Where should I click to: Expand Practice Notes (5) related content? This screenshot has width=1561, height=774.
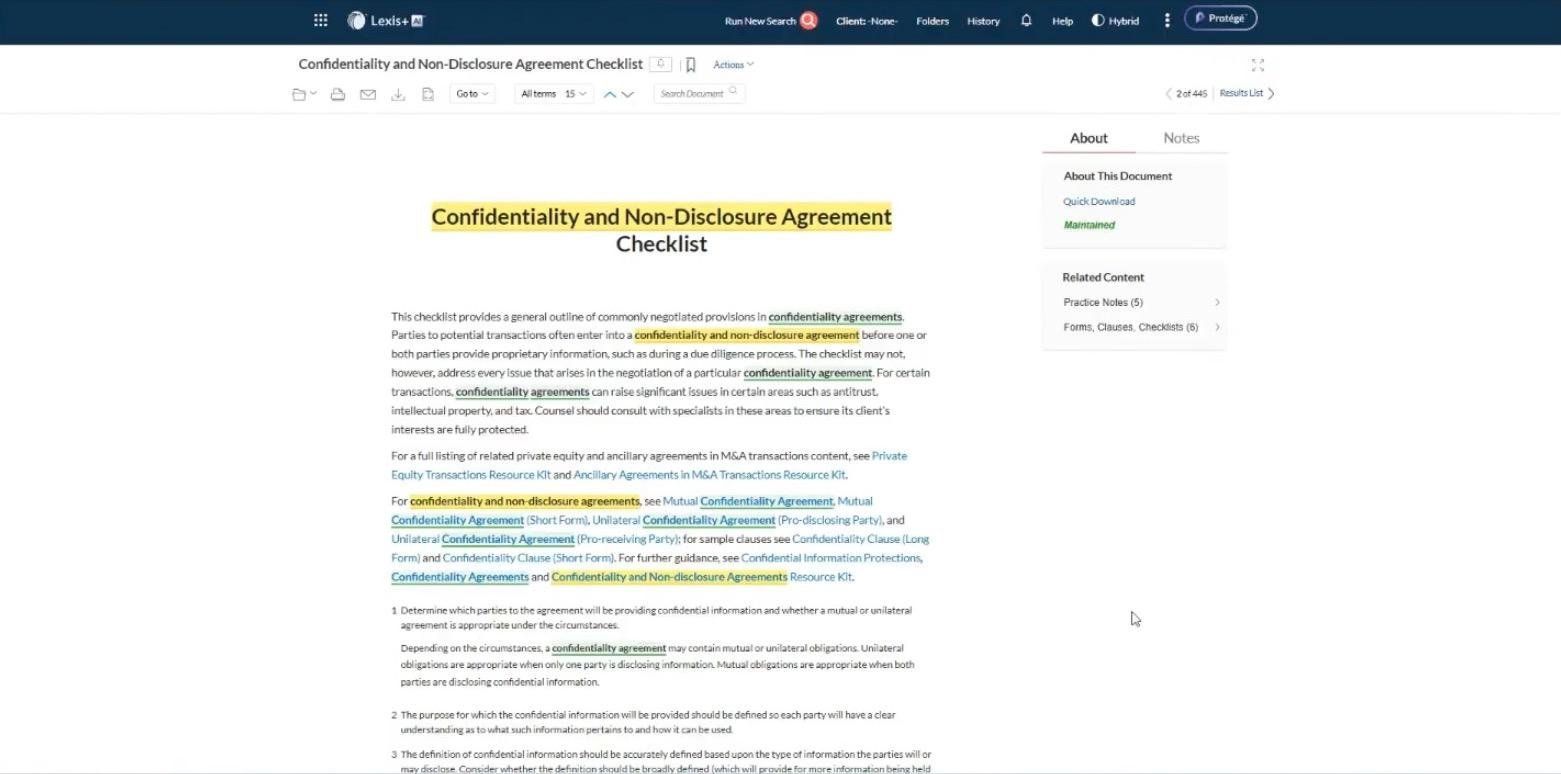click(1141, 302)
